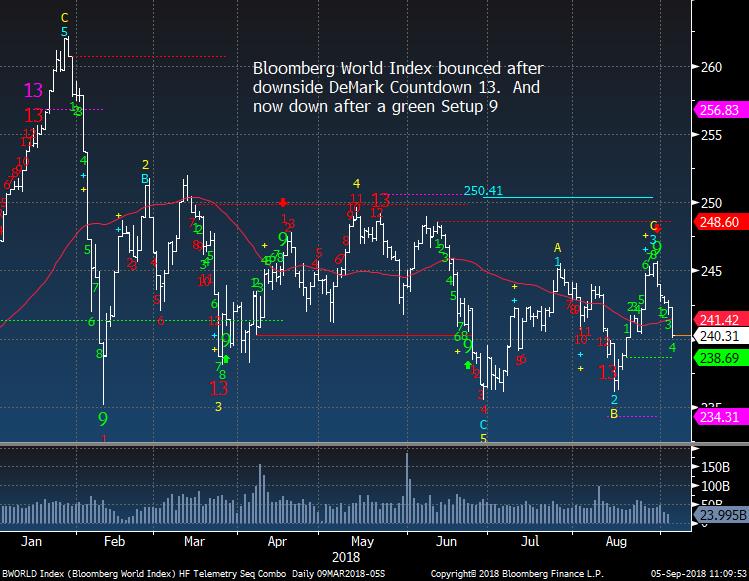Image resolution: width=749 pixels, height=581 pixels.
Task: Click the cyan 250.41 level label
Action: [x=481, y=190]
